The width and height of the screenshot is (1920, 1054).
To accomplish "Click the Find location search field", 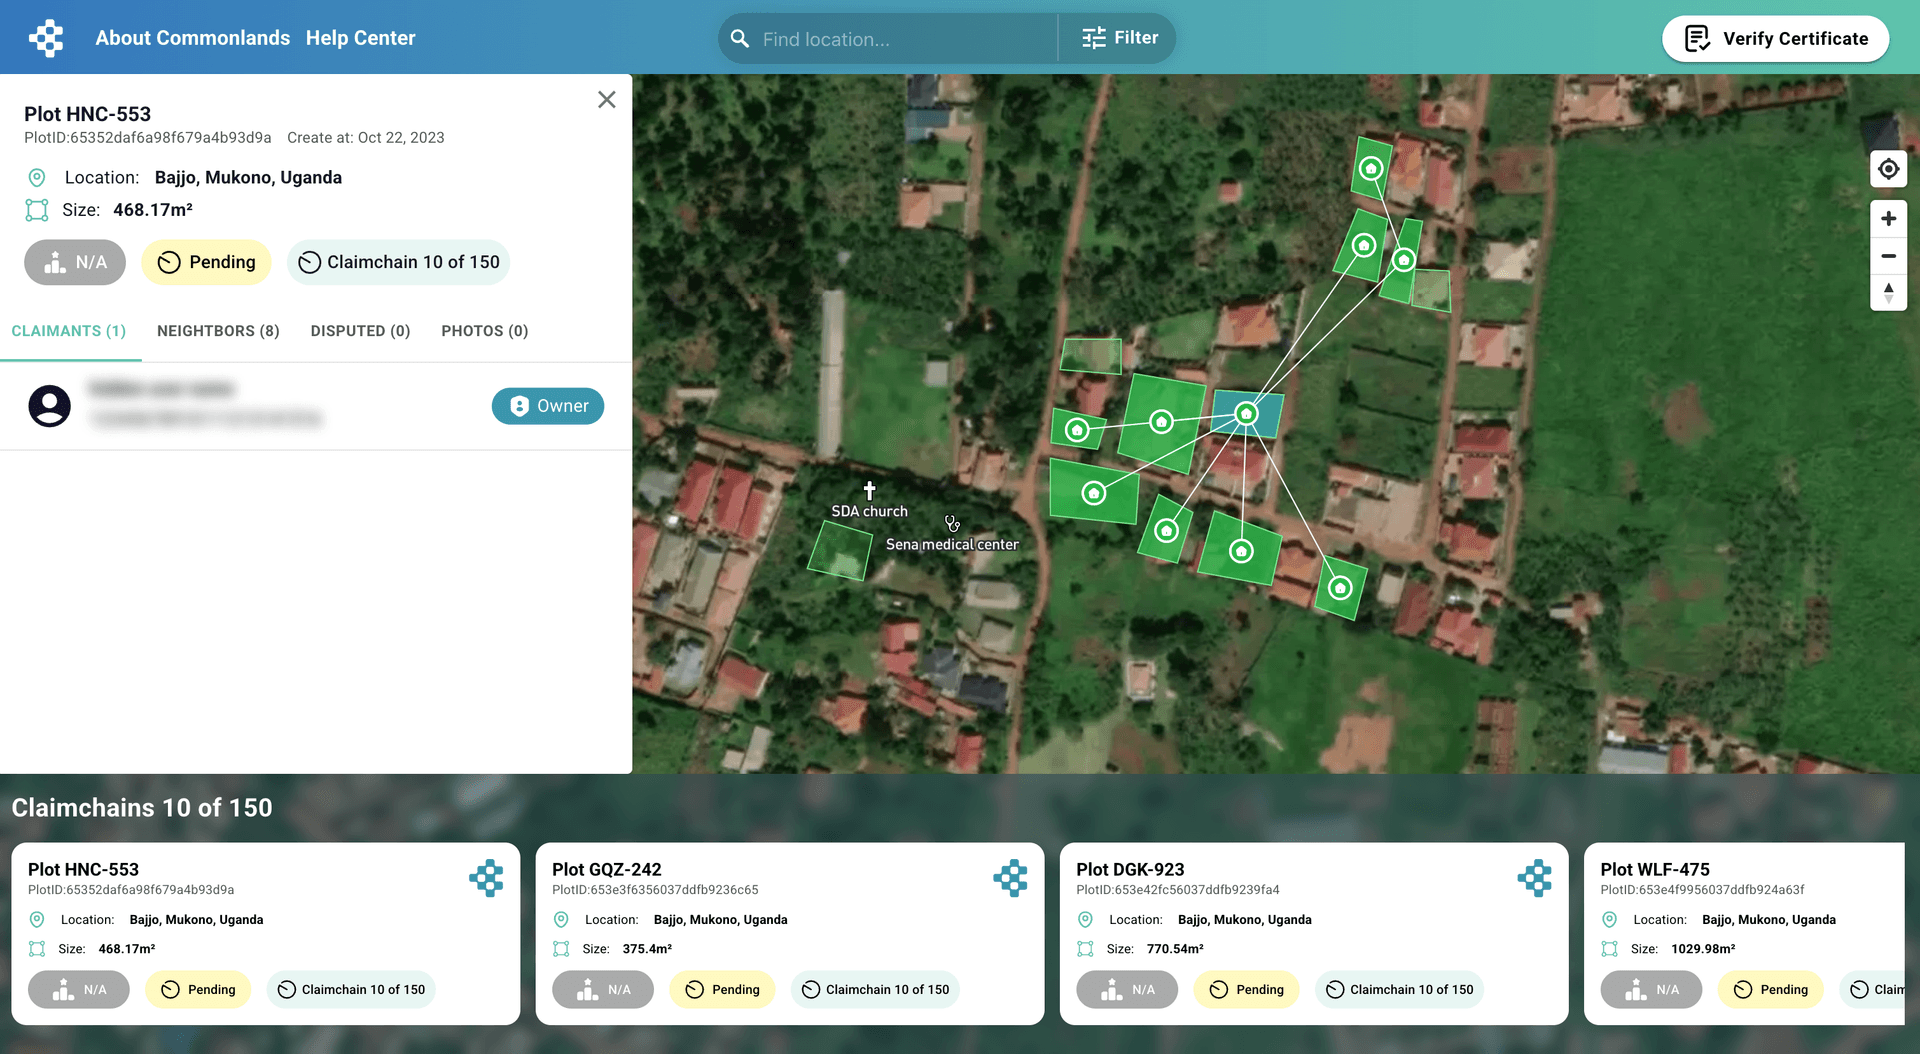I will [x=900, y=39].
